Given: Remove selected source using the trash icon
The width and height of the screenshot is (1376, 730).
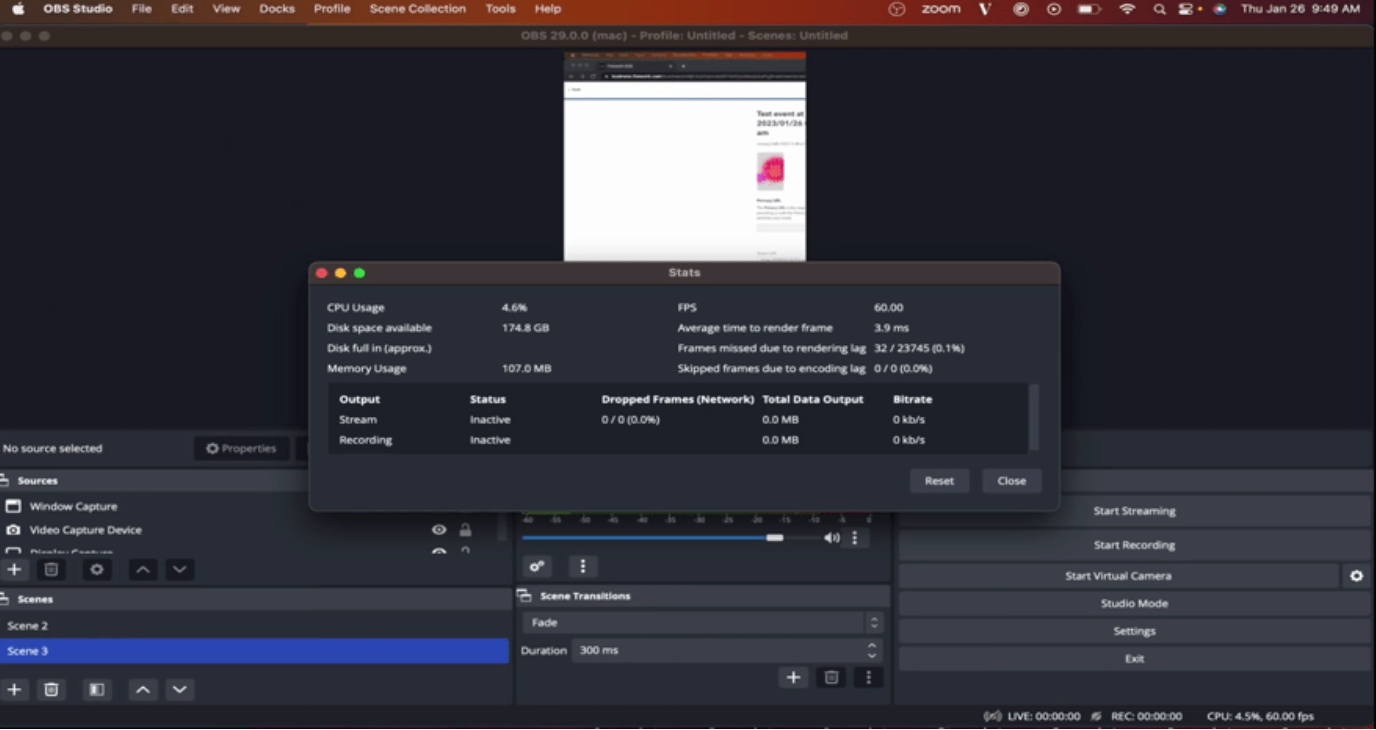Looking at the screenshot, I should 51,569.
